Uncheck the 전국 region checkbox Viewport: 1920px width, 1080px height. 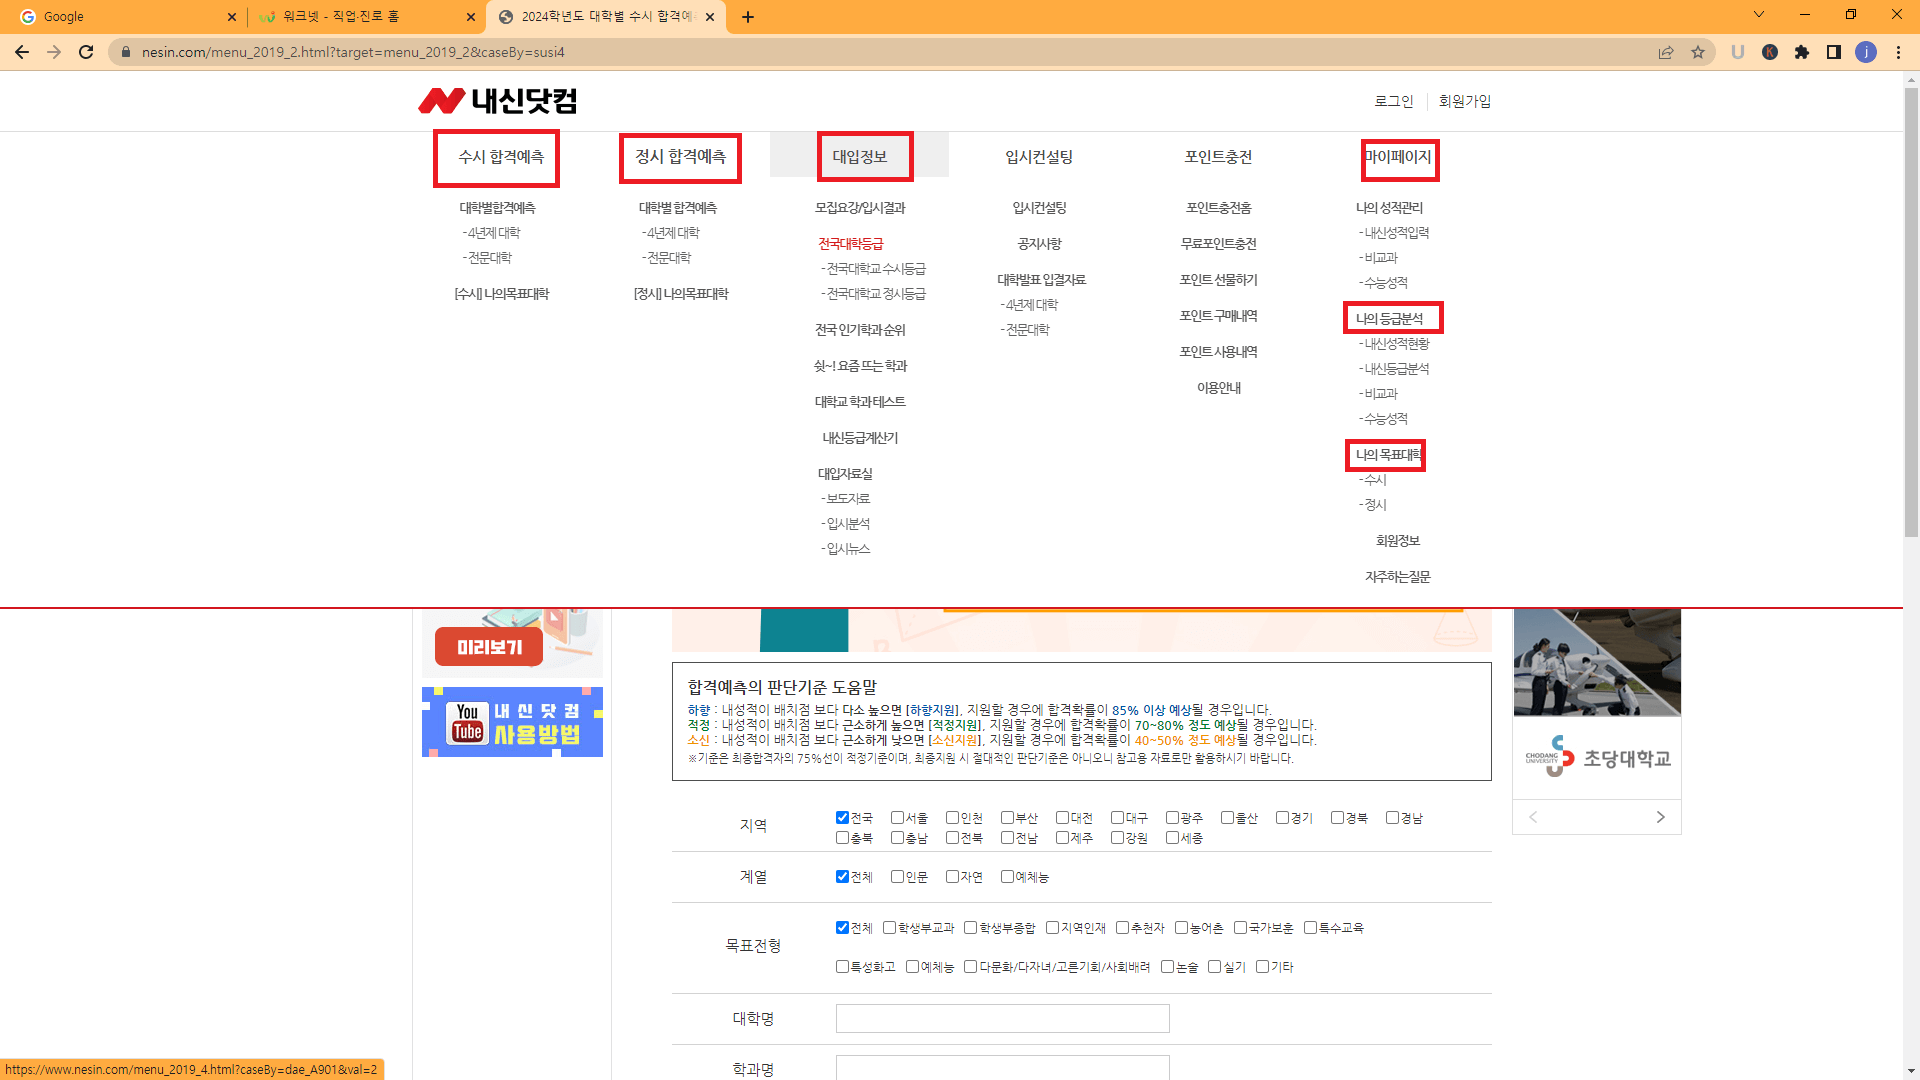pyautogui.click(x=843, y=817)
